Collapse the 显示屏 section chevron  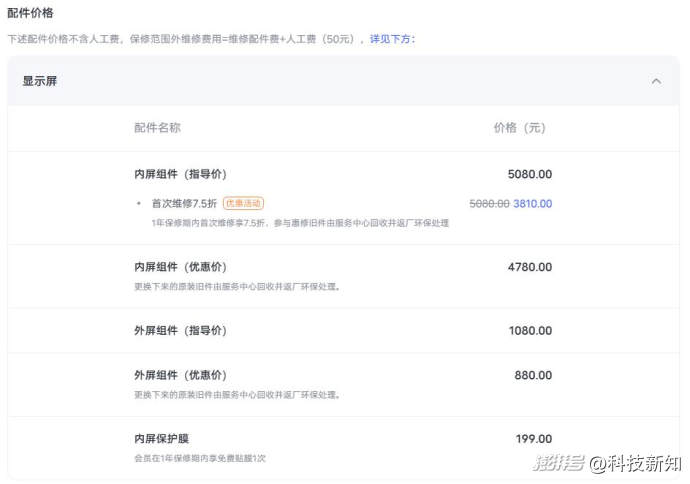(x=656, y=81)
